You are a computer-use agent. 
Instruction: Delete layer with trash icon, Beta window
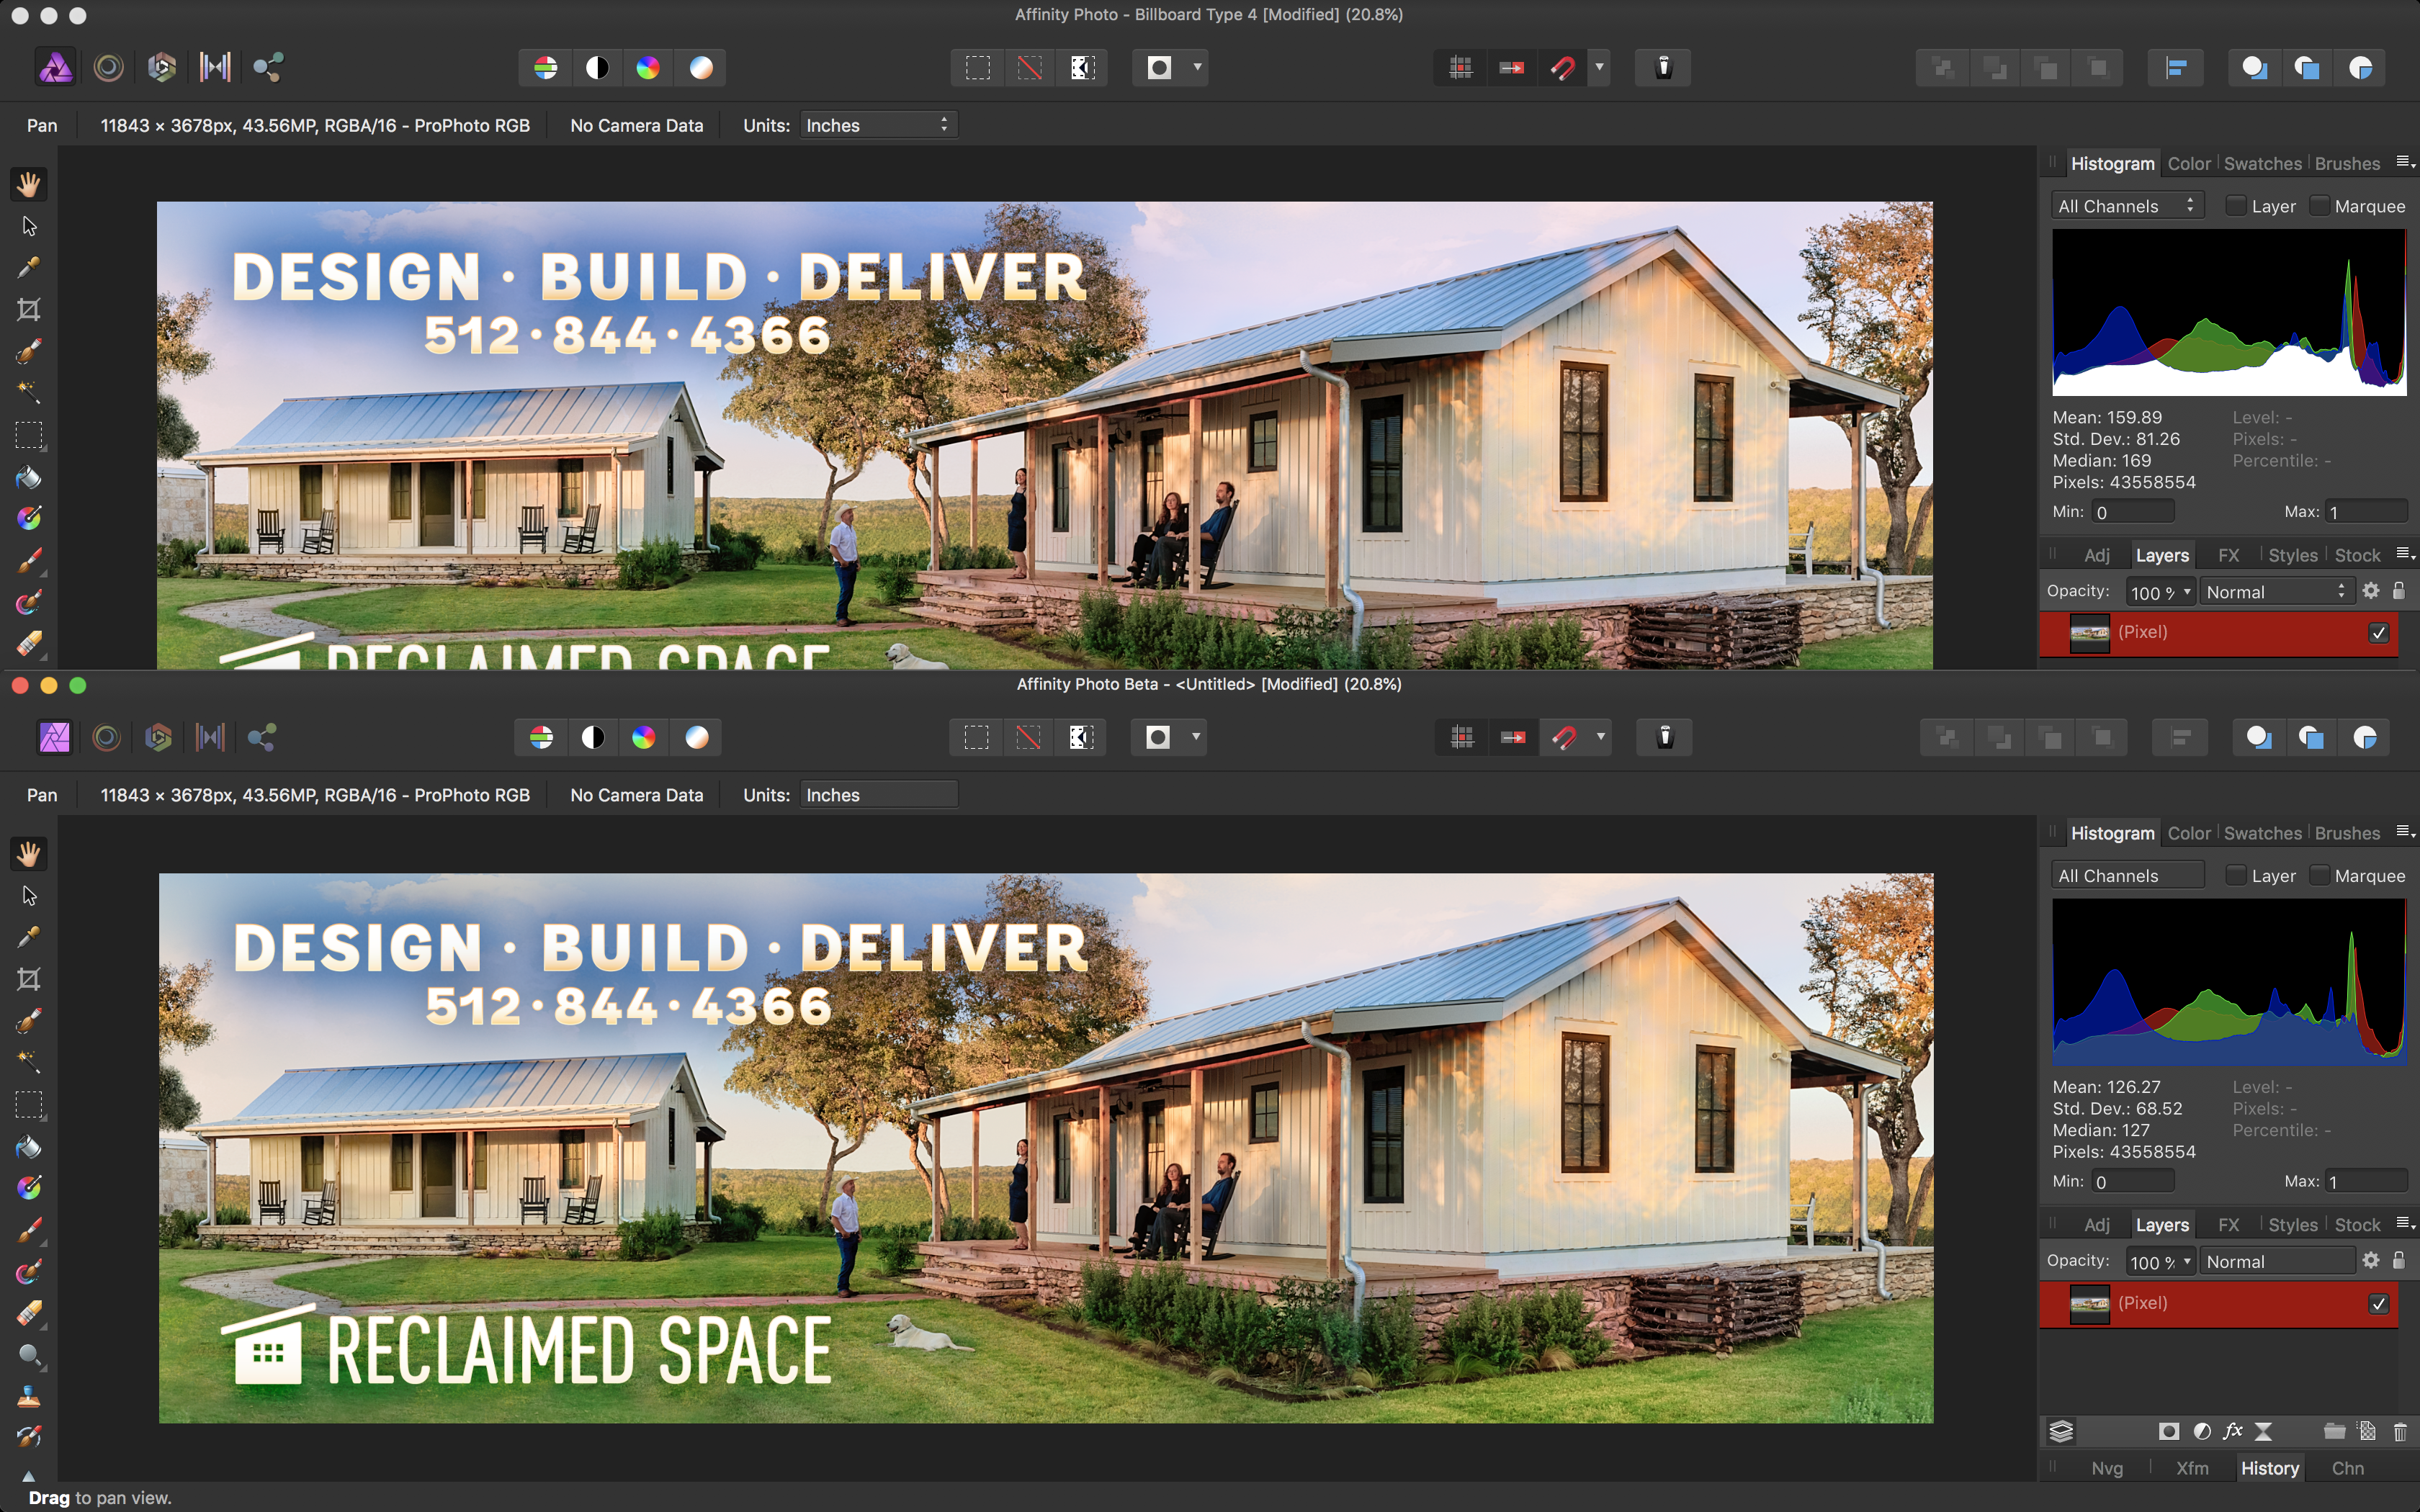point(2400,1432)
